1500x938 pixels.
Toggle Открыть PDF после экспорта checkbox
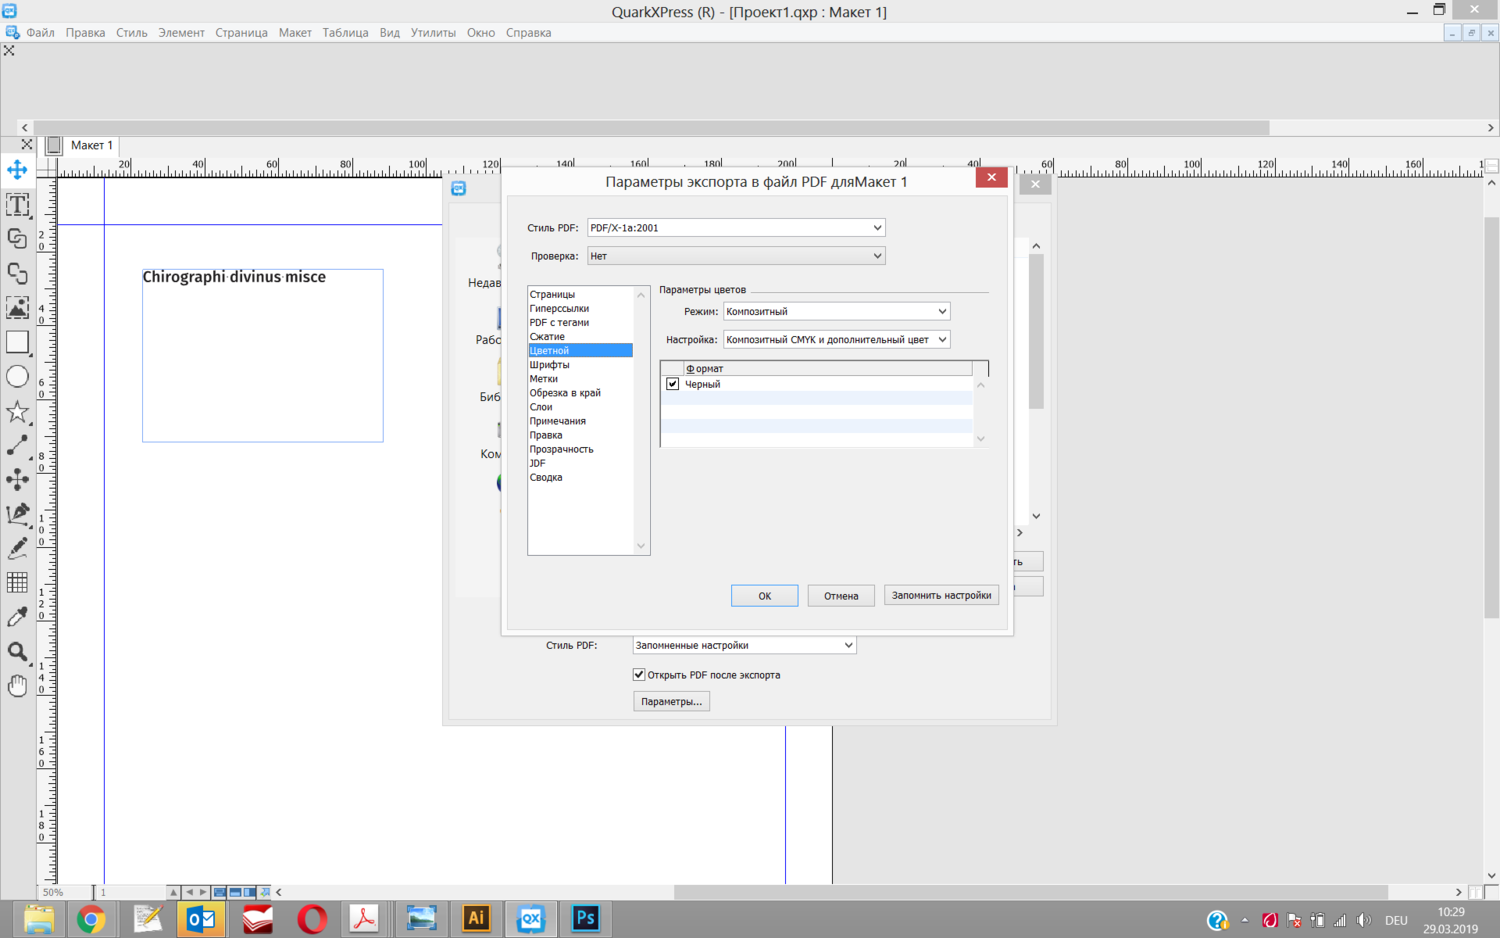639,675
